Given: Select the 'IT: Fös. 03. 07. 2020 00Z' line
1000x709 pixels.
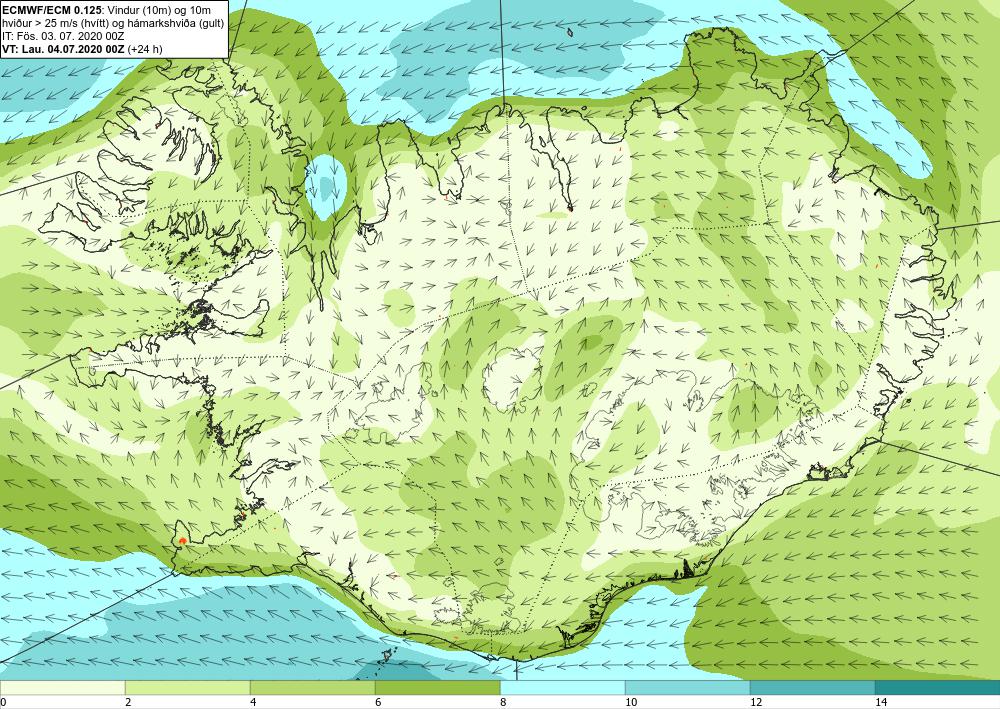Looking at the screenshot, I should coord(64,36).
